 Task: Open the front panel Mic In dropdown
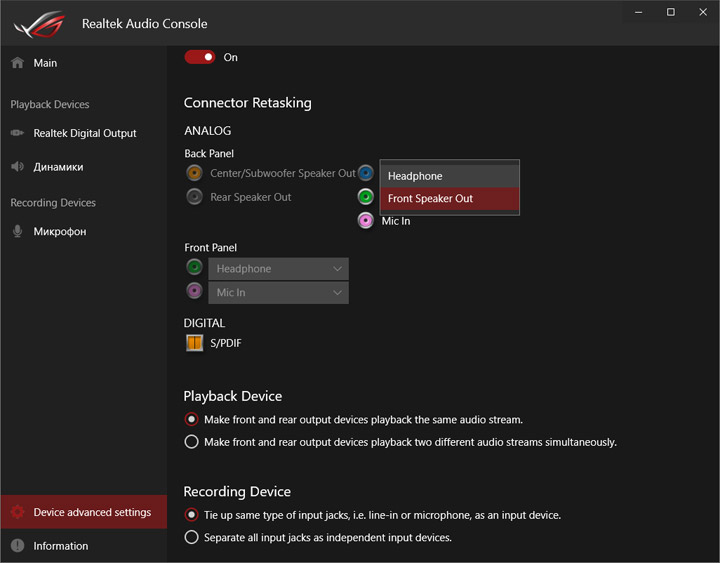(278, 293)
